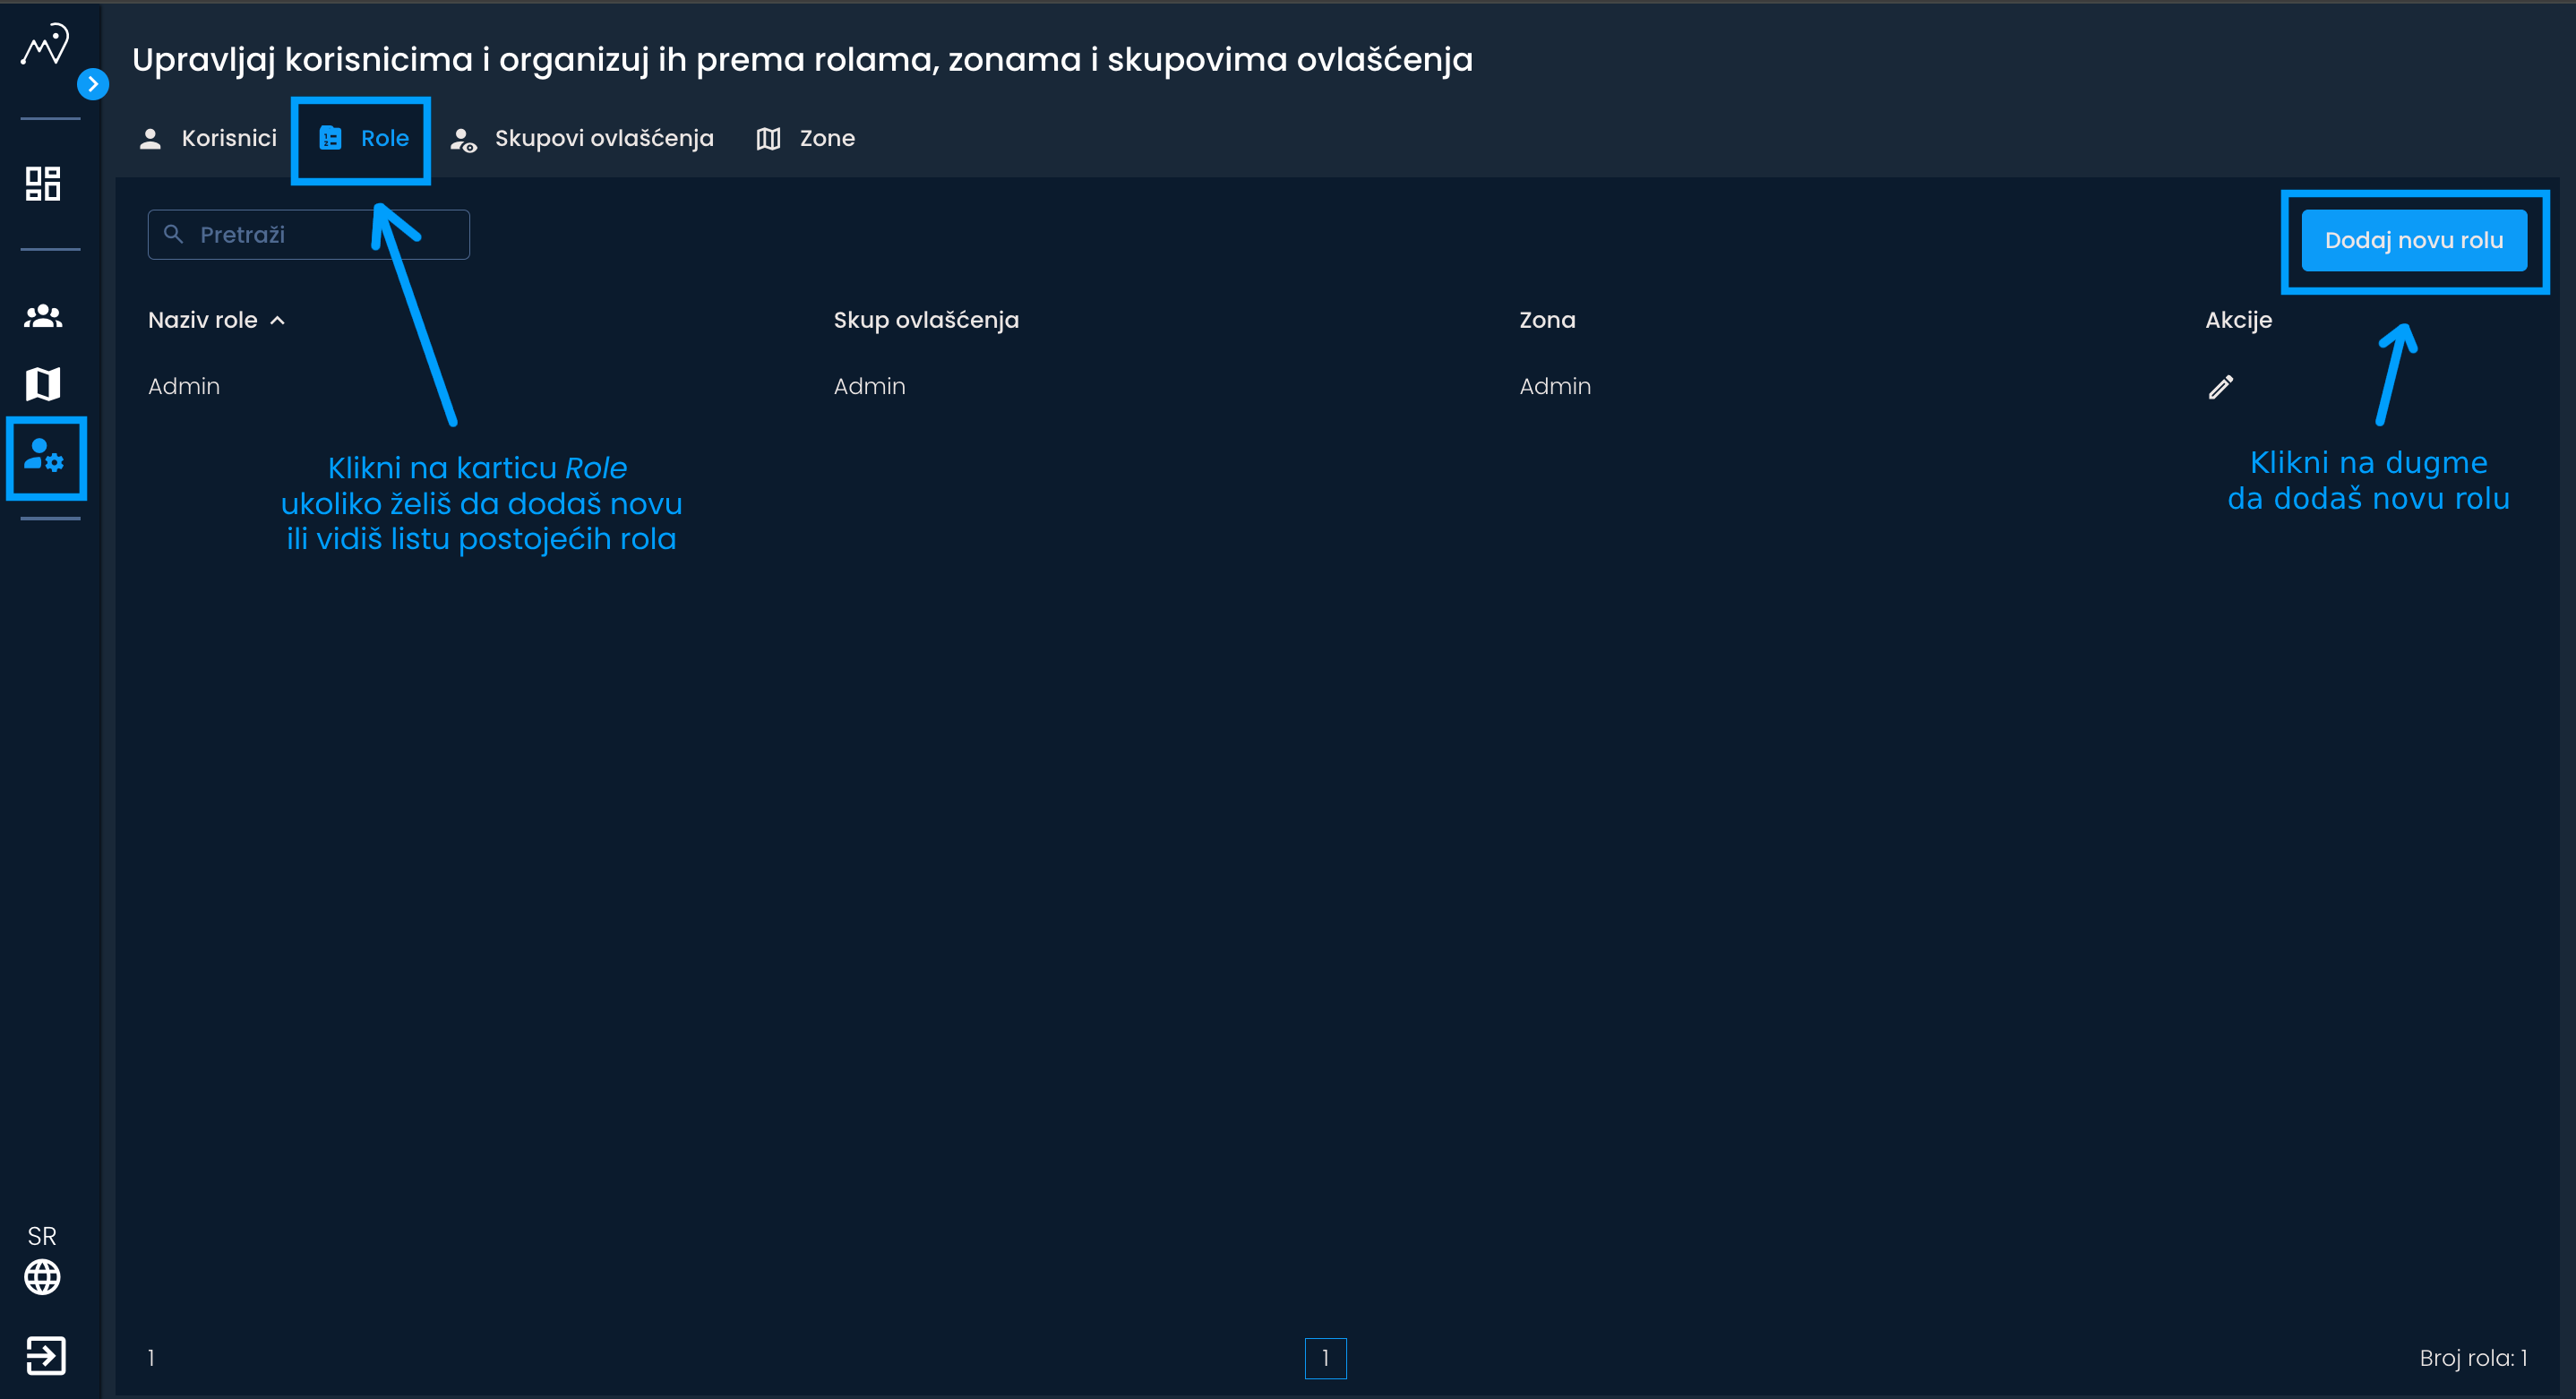This screenshot has width=2576, height=1399.
Task: Click the Skup ovlašćenja column header
Action: (x=926, y=321)
